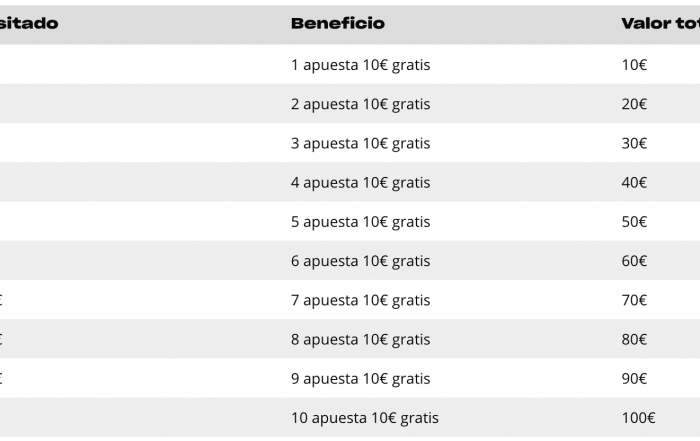Click the 100€ total value cell
This screenshot has width=700, height=441.
tap(638, 419)
